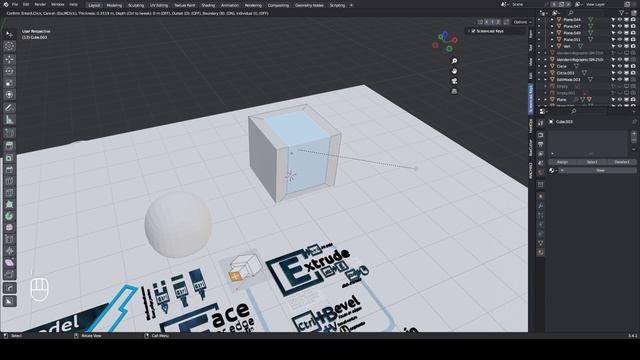The image size is (640, 360).
Task: Select the Shear tool
Action: click(9, 262)
